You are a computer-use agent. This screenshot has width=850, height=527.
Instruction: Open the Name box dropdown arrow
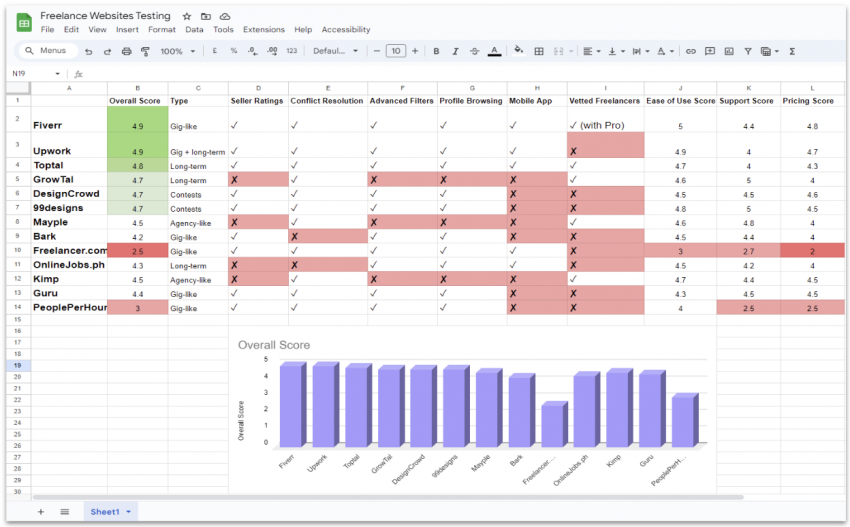pyautogui.click(x=57, y=74)
